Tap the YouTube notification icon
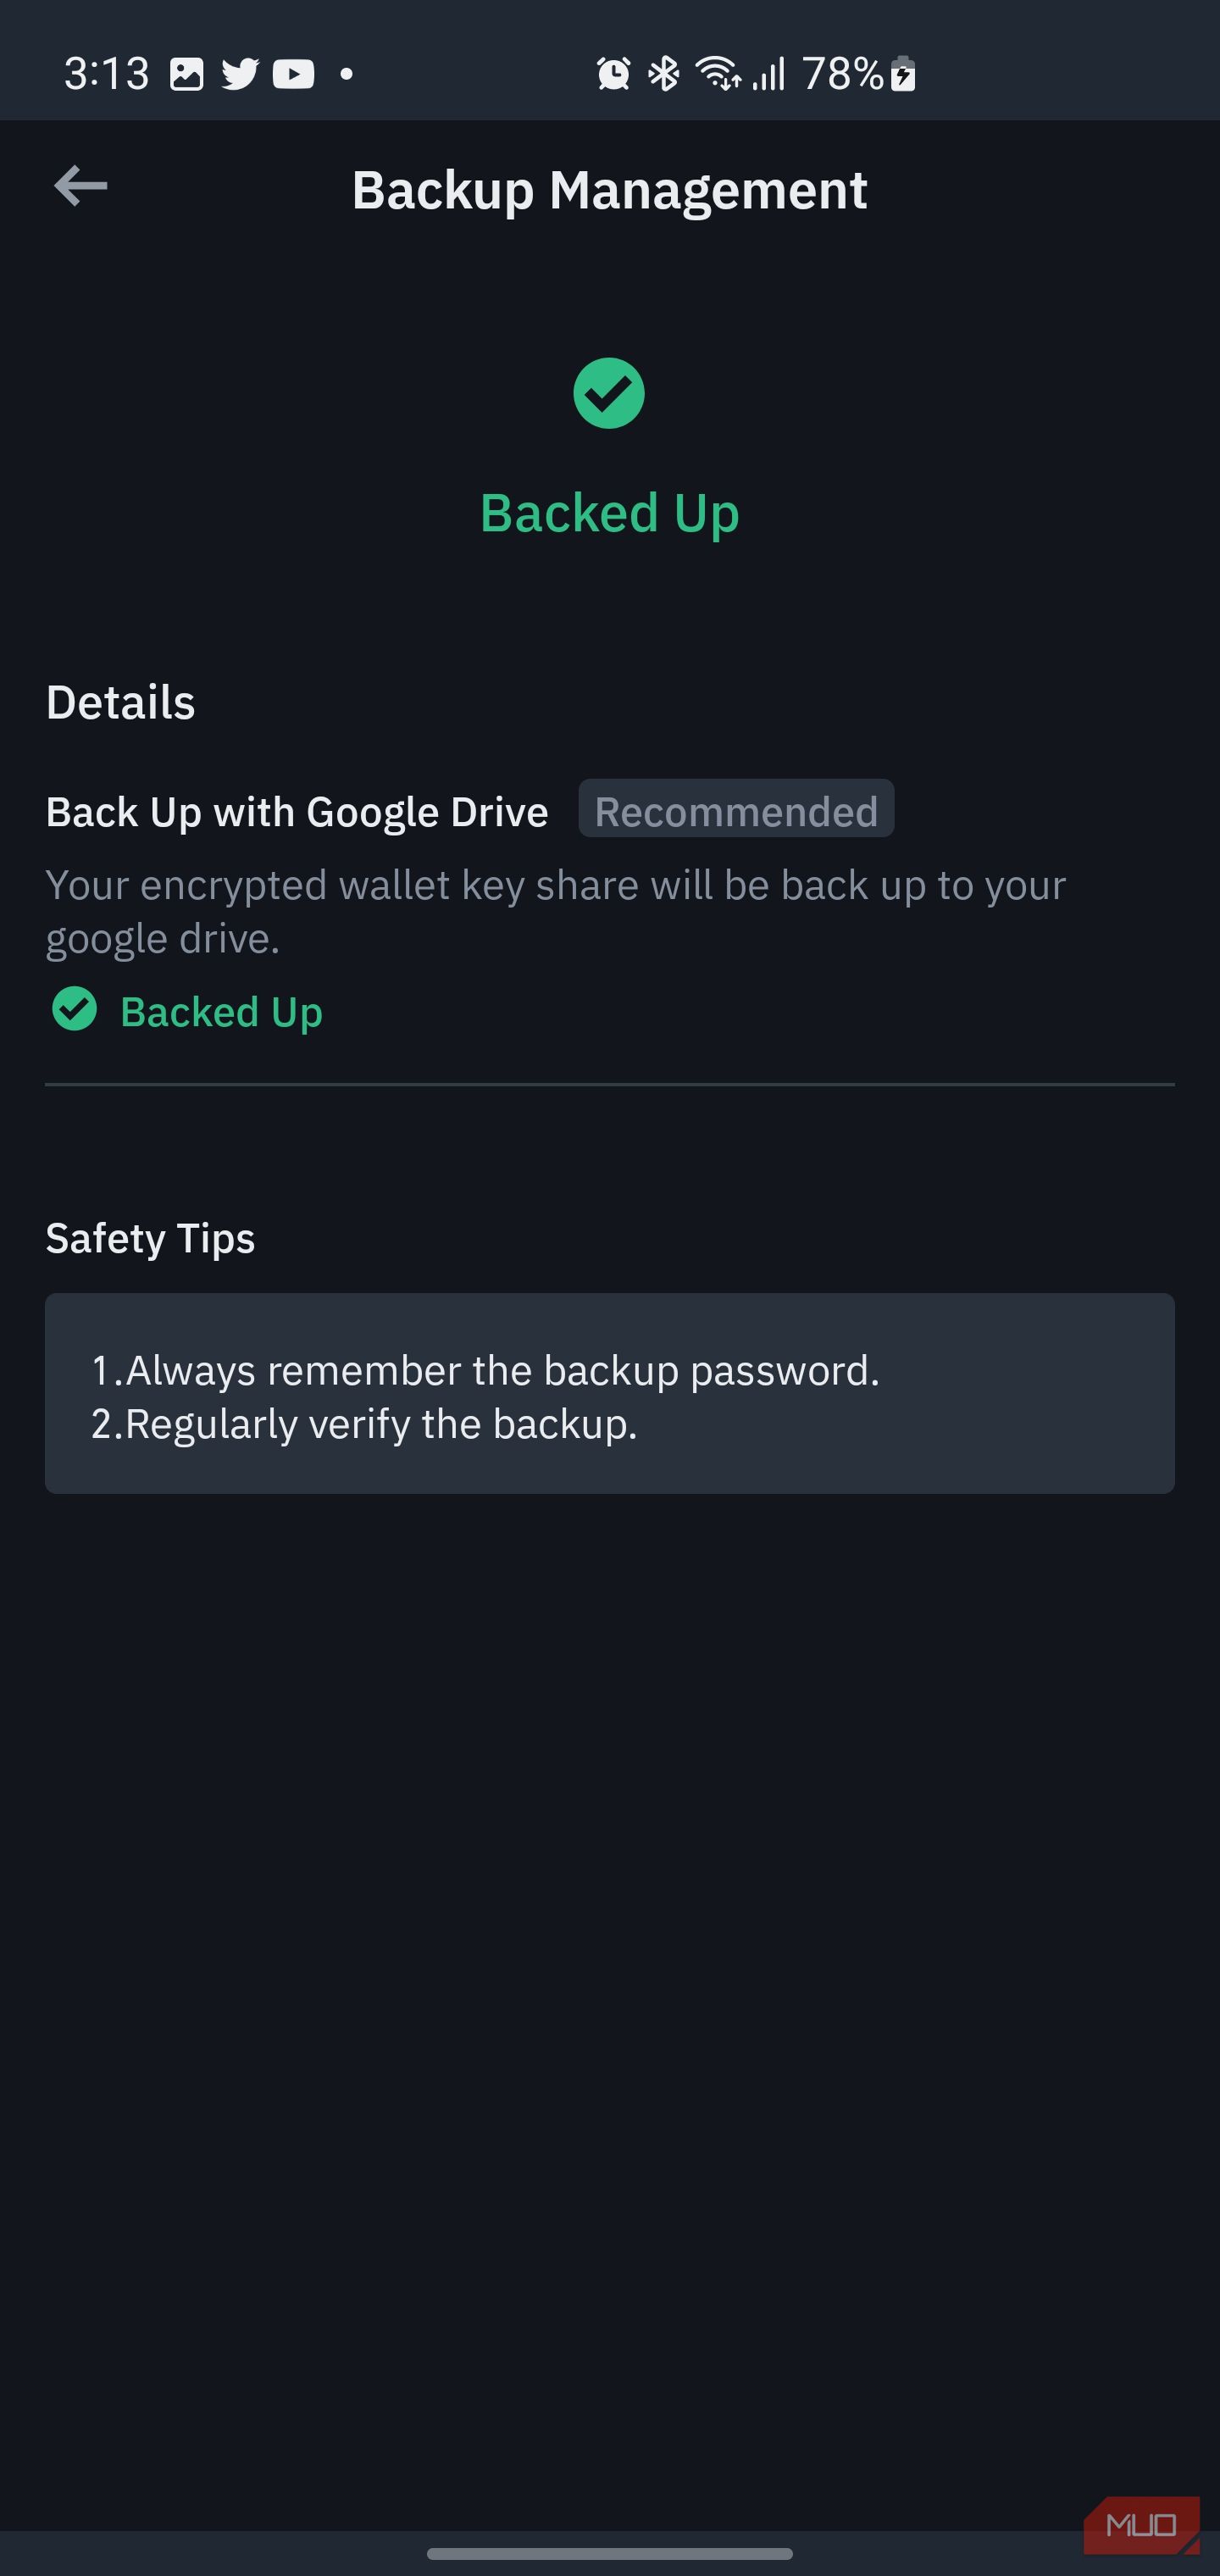 (x=295, y=72)
